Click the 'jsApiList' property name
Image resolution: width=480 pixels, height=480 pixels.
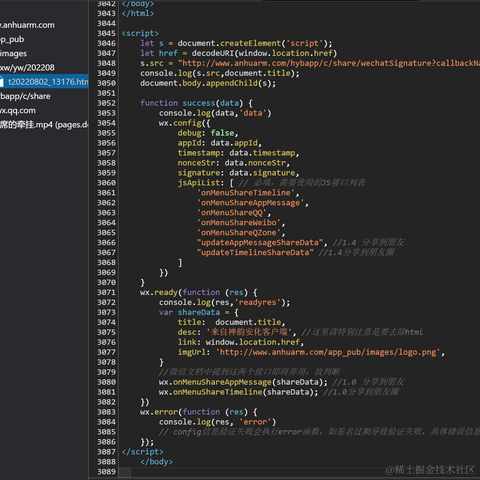[x=199, y=183]
